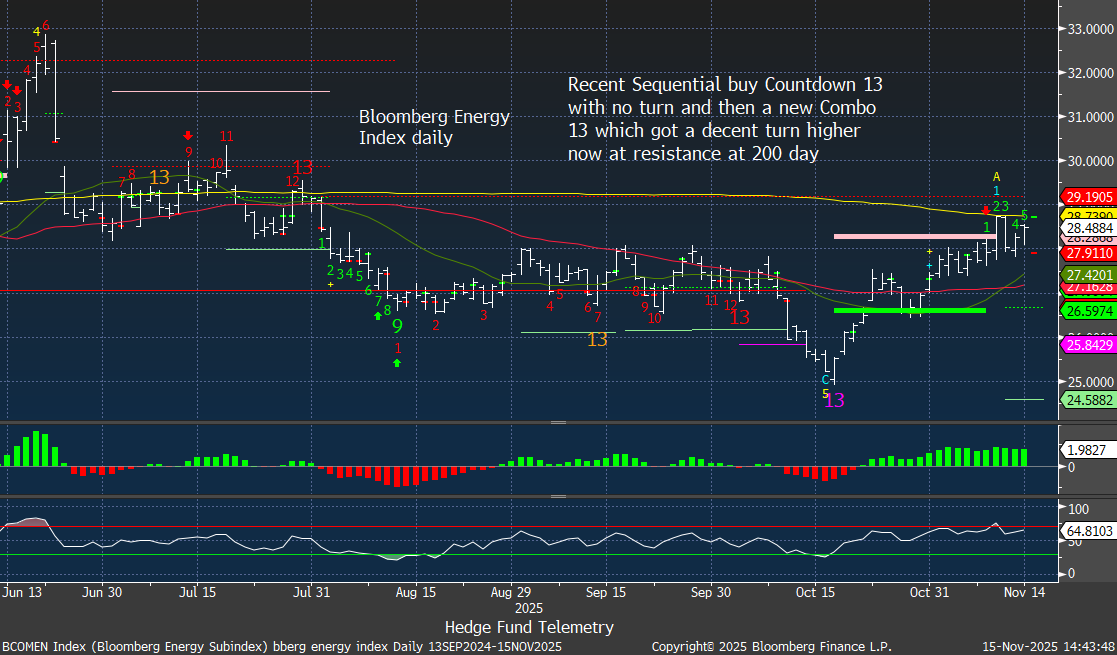The width and height of the screenshot is (1117, 655).
Task: Click the Recent Sequential buy Countdown text note
Action: click(724, 118)
